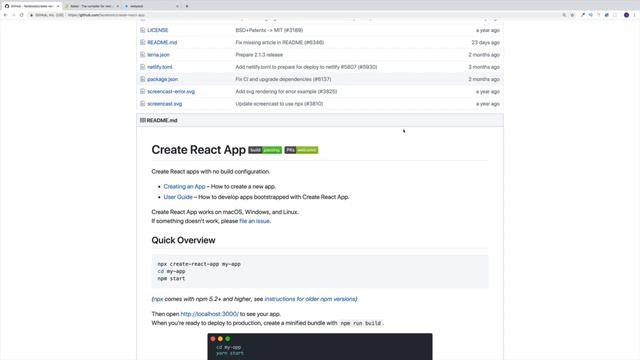Bookmark this page with the star icon
Viewport: 640px width, 360px height.
pyautogui.click(x=572, y=15)
